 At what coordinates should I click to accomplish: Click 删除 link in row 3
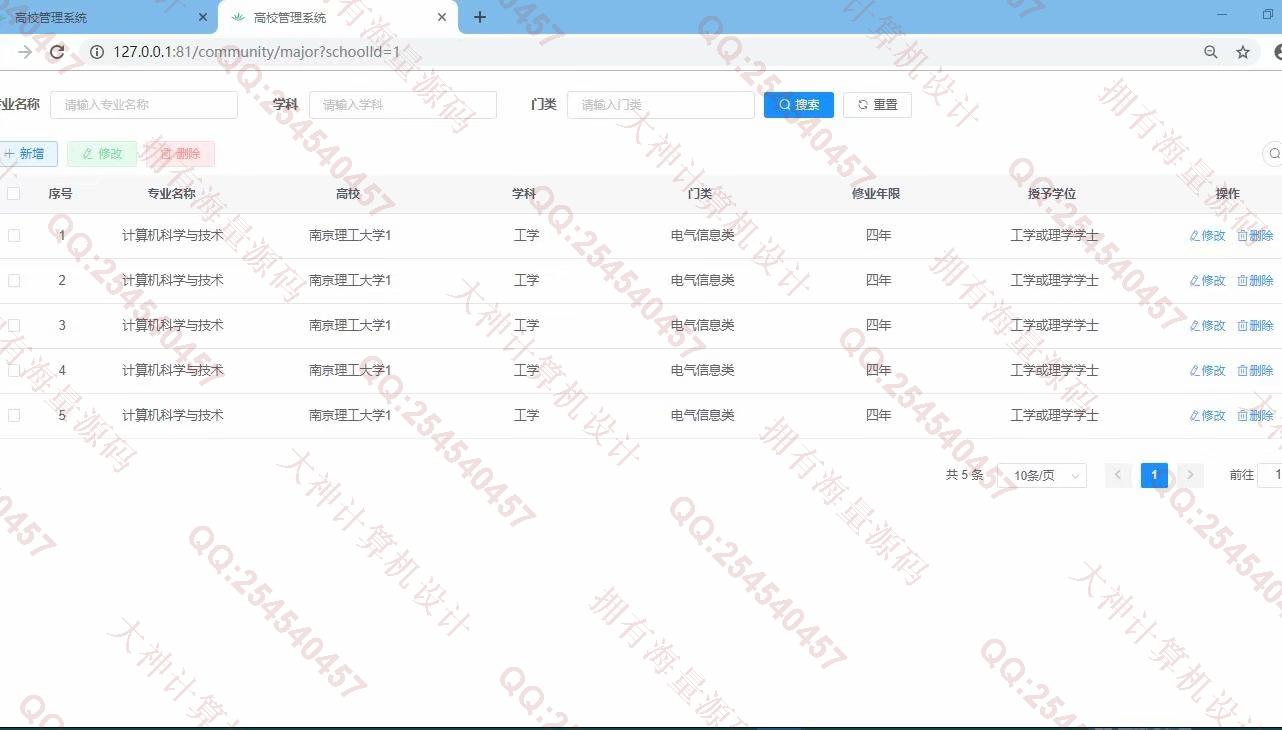pos(1255,326)
